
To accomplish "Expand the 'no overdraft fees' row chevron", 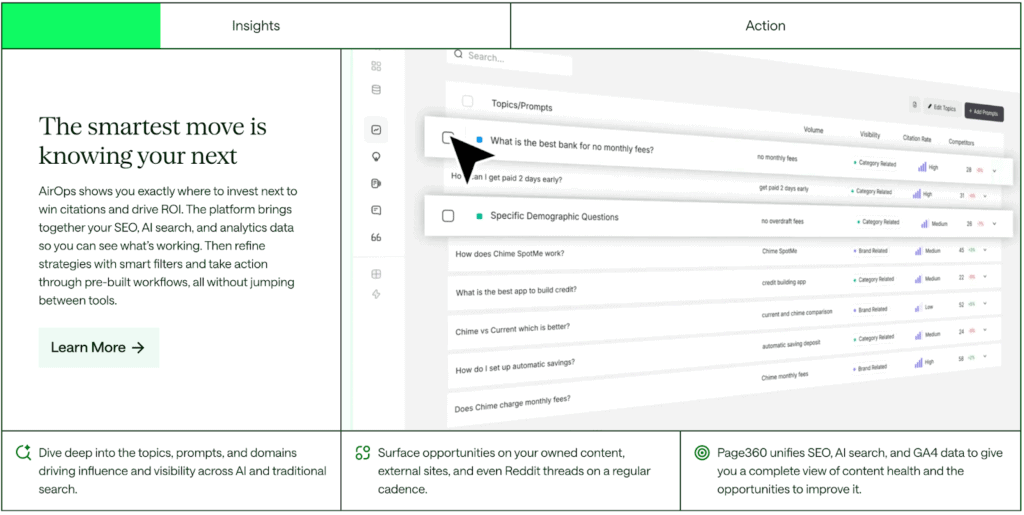I will [994, 224].
